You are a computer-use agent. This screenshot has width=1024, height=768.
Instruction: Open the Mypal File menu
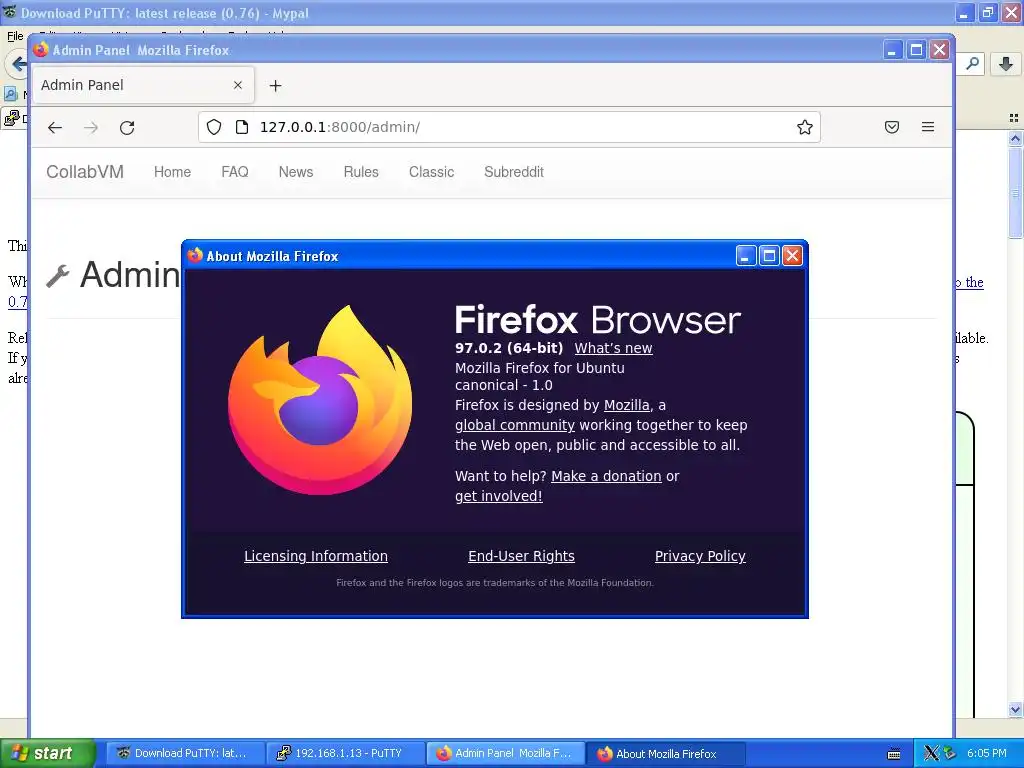click(x=15, y=36)
